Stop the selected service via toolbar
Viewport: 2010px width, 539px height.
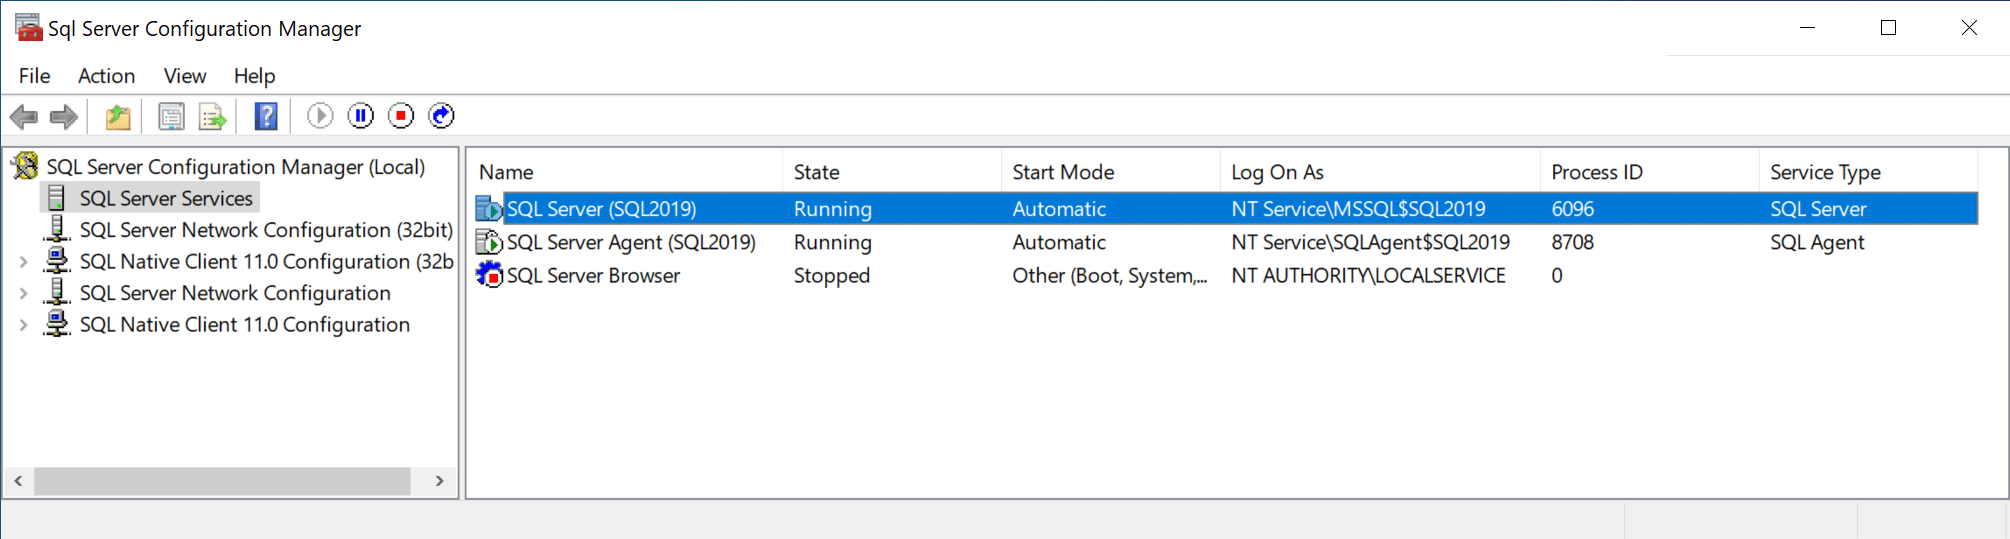click(401, 116)
